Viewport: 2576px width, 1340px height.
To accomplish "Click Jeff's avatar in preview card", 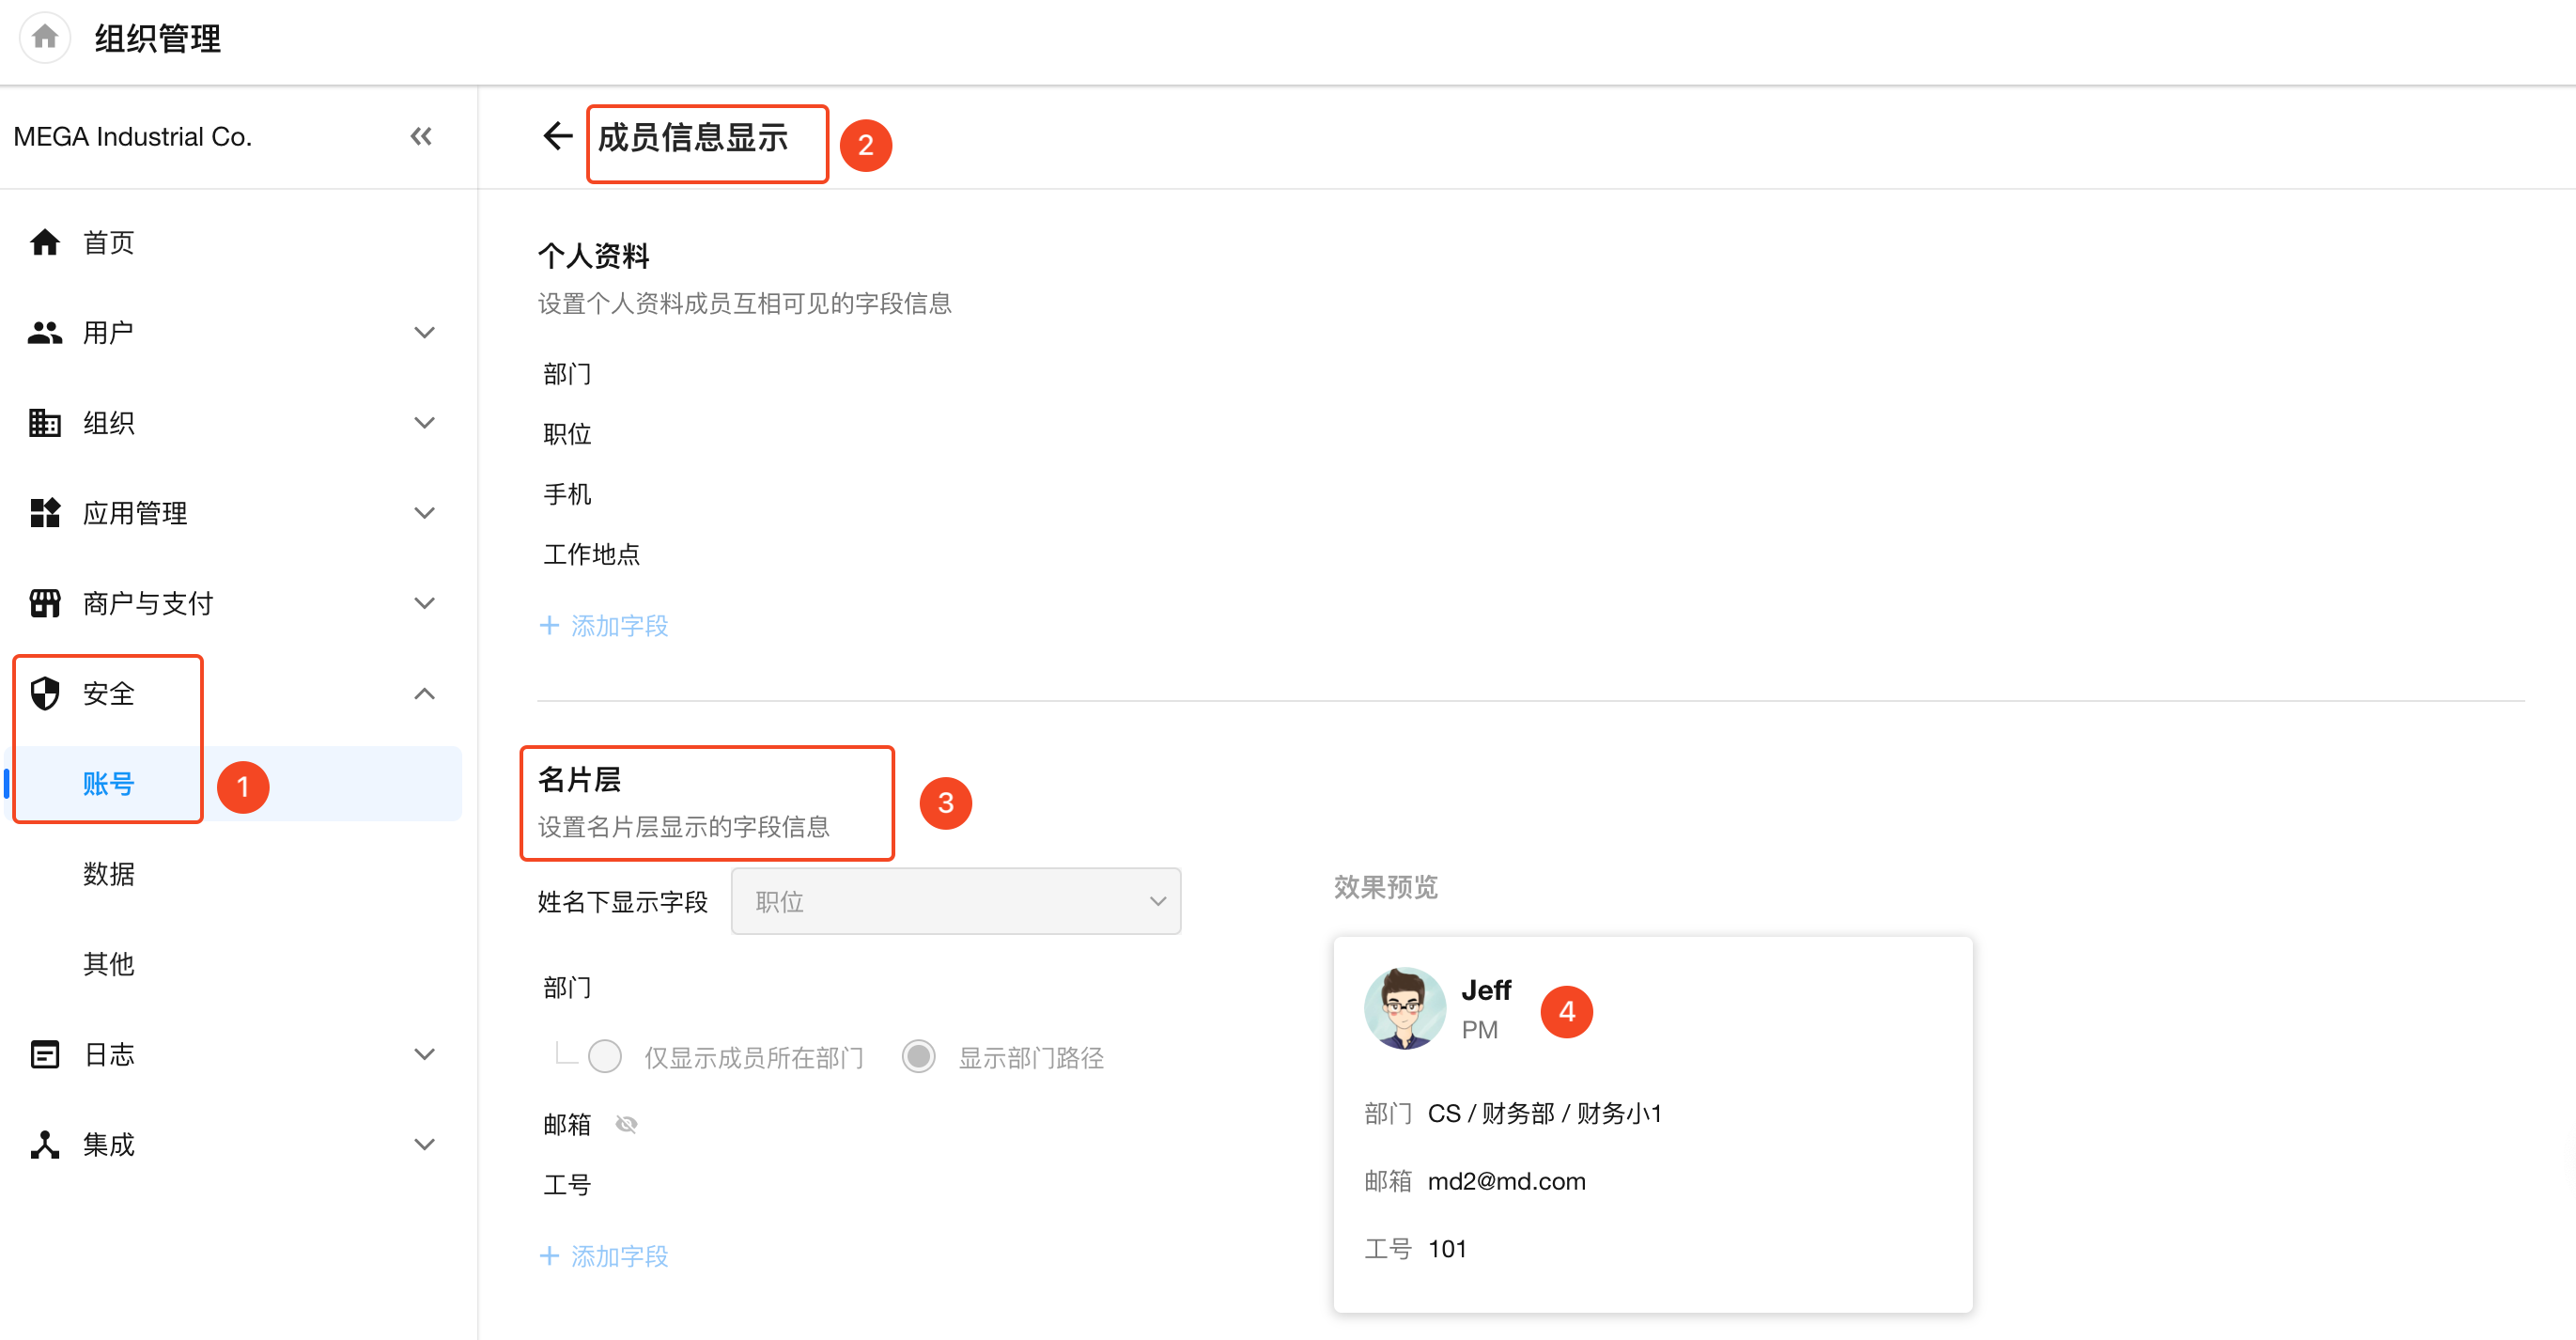I will (1404, 1008).
